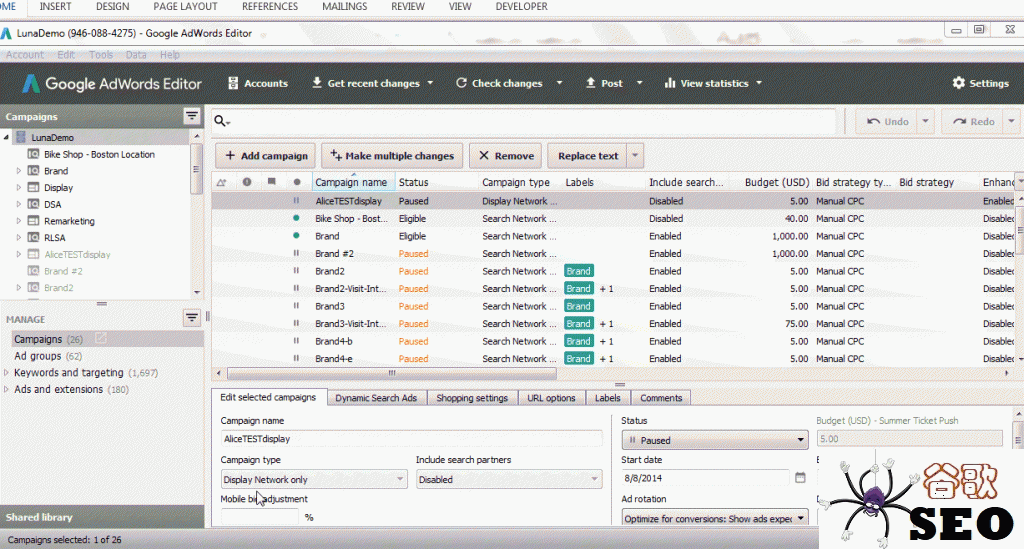
Task: Open Start date calendar picker
Action: (x=800, y=478)
